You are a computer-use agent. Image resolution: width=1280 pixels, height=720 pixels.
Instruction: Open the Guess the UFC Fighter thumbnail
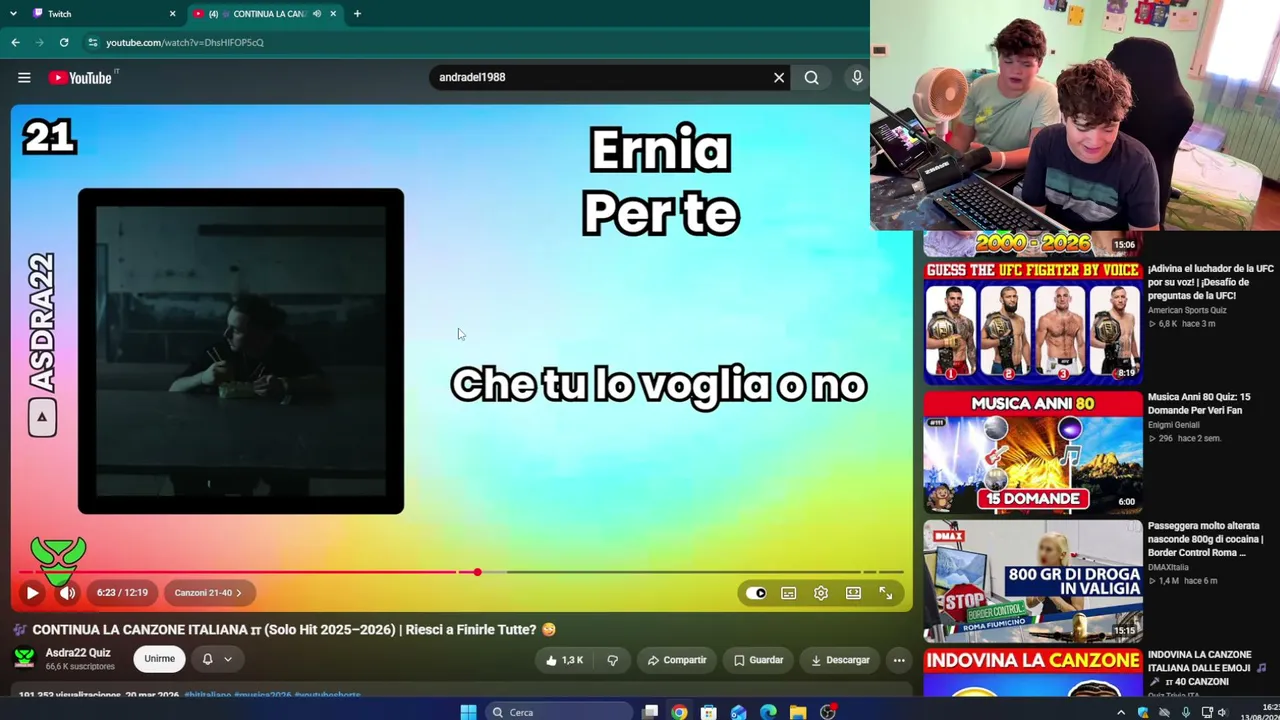tap(1033, 322)
